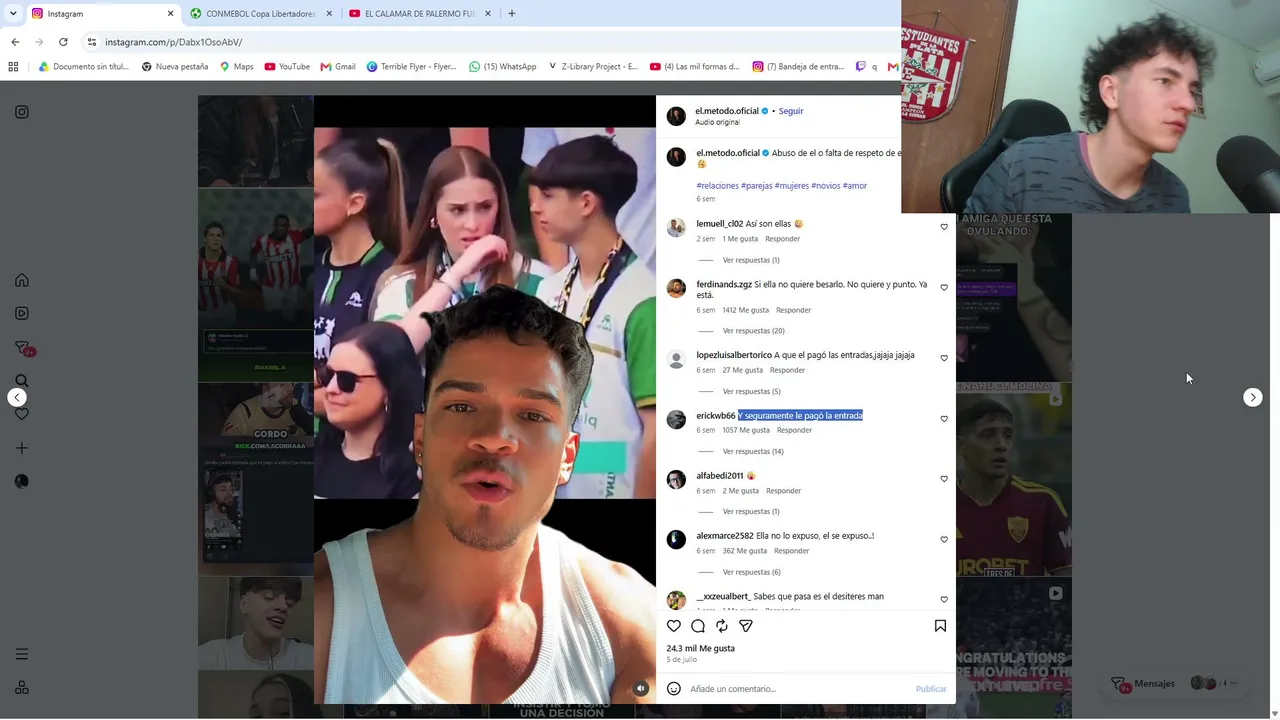Screen dimensions: 1280x720
Task: Reload the current page
Action: coord(63,42)
